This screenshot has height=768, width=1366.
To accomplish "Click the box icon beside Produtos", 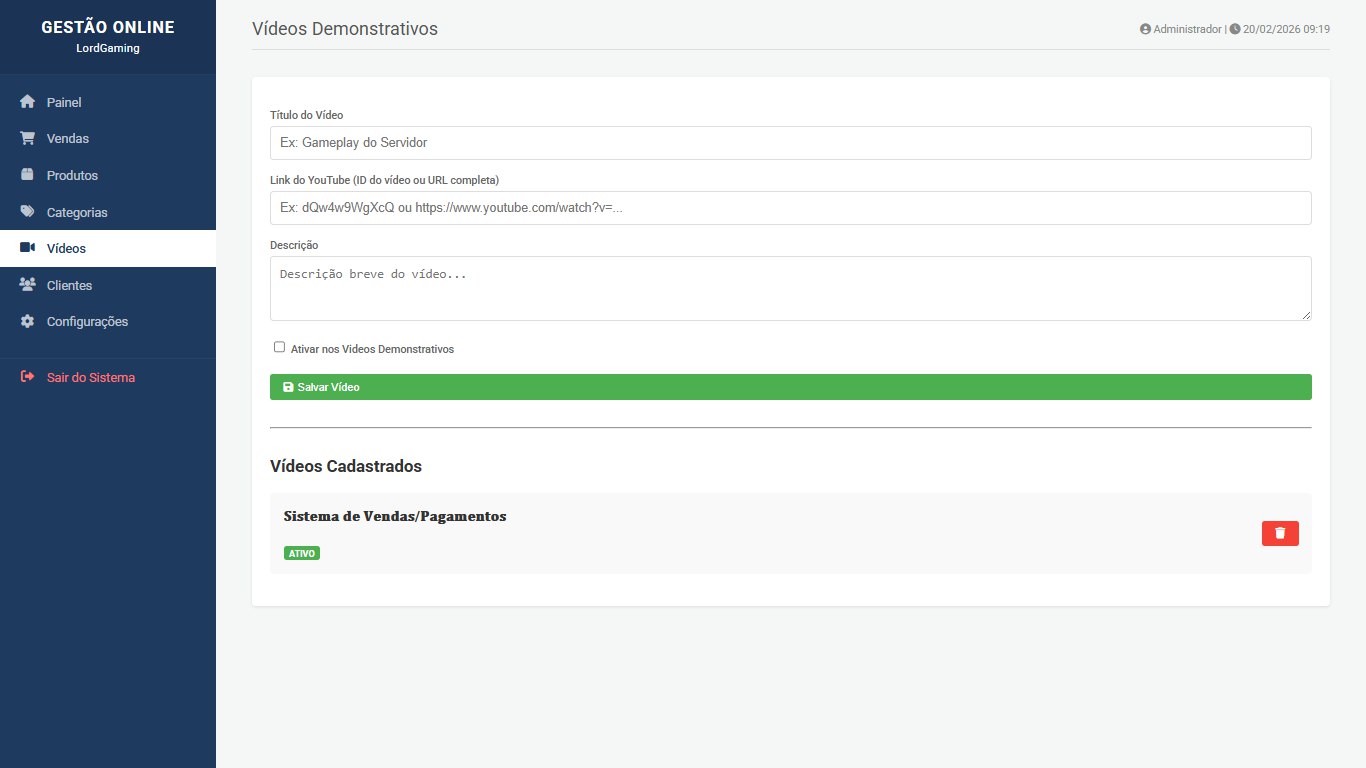I will click(28, 175).
